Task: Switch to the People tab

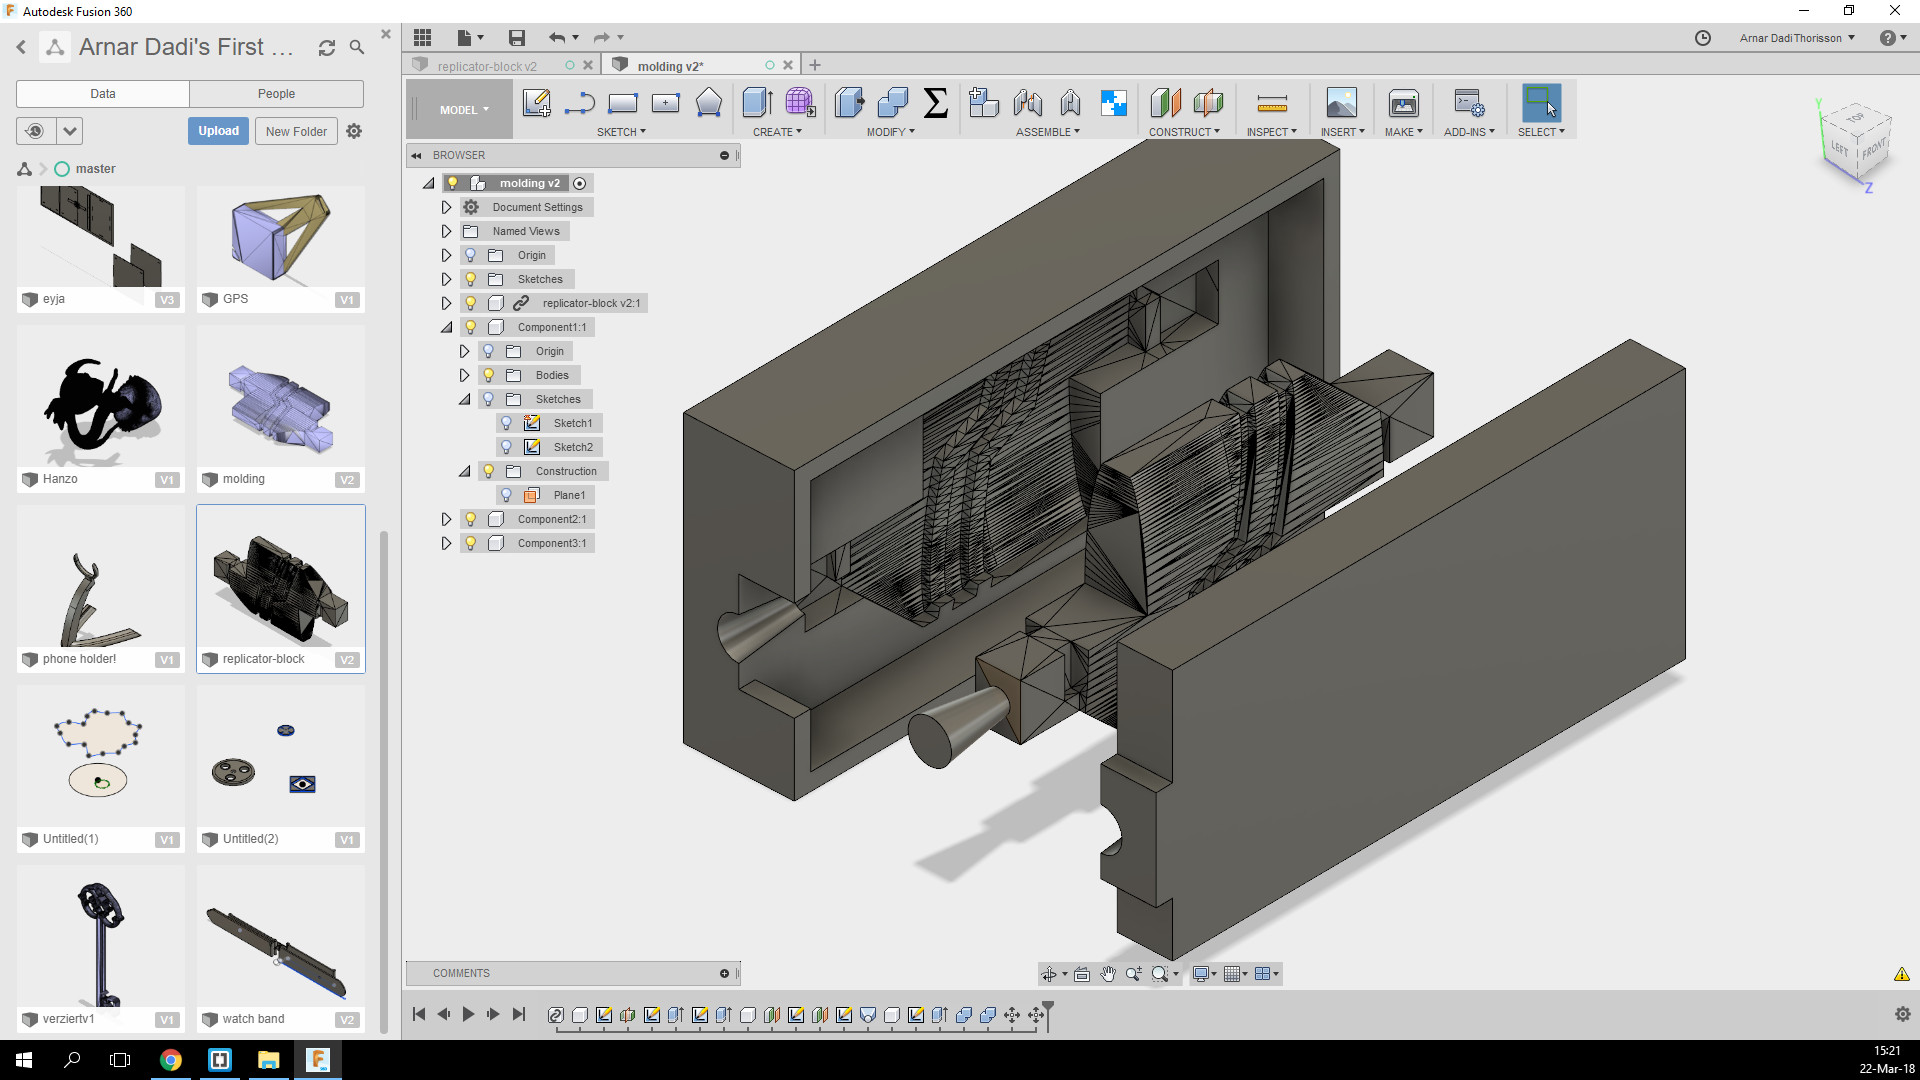Action: coord(276,94)
